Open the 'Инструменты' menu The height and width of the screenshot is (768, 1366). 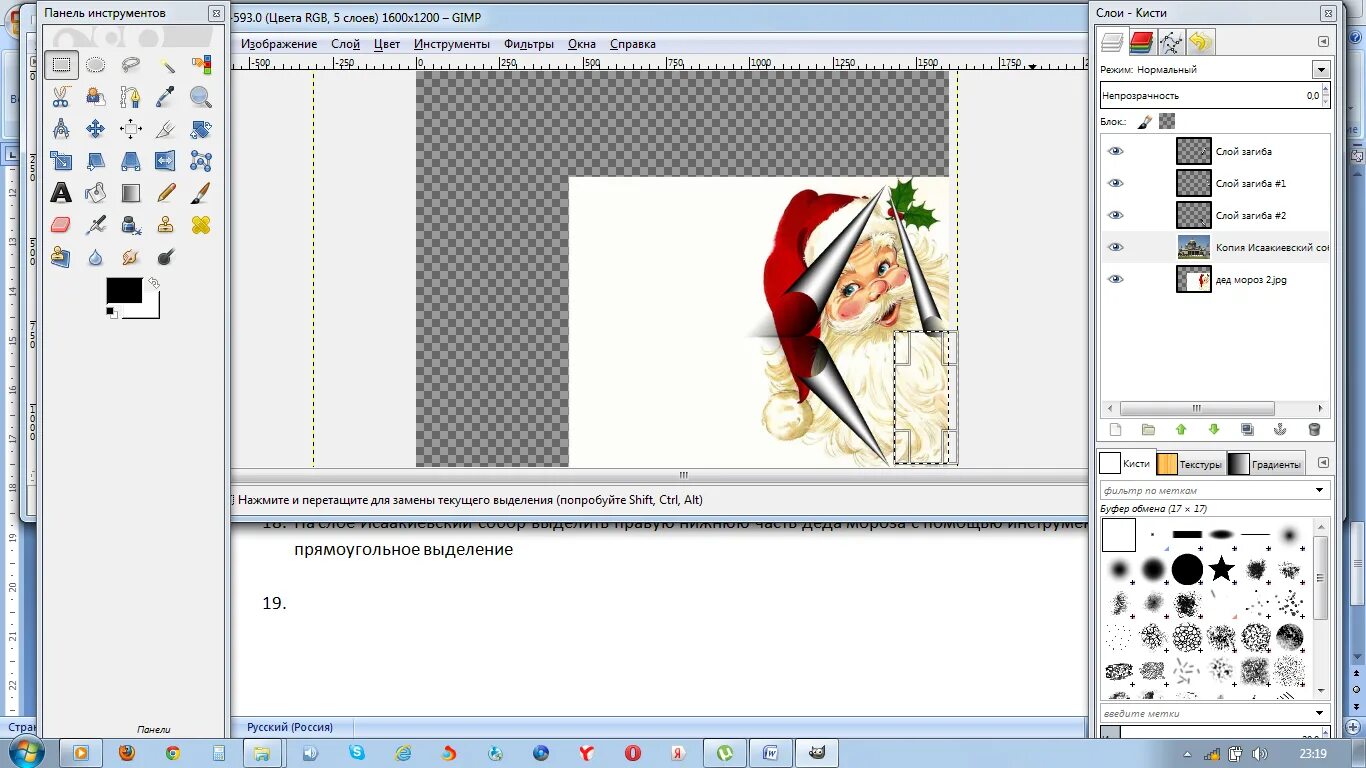[452, 44]
